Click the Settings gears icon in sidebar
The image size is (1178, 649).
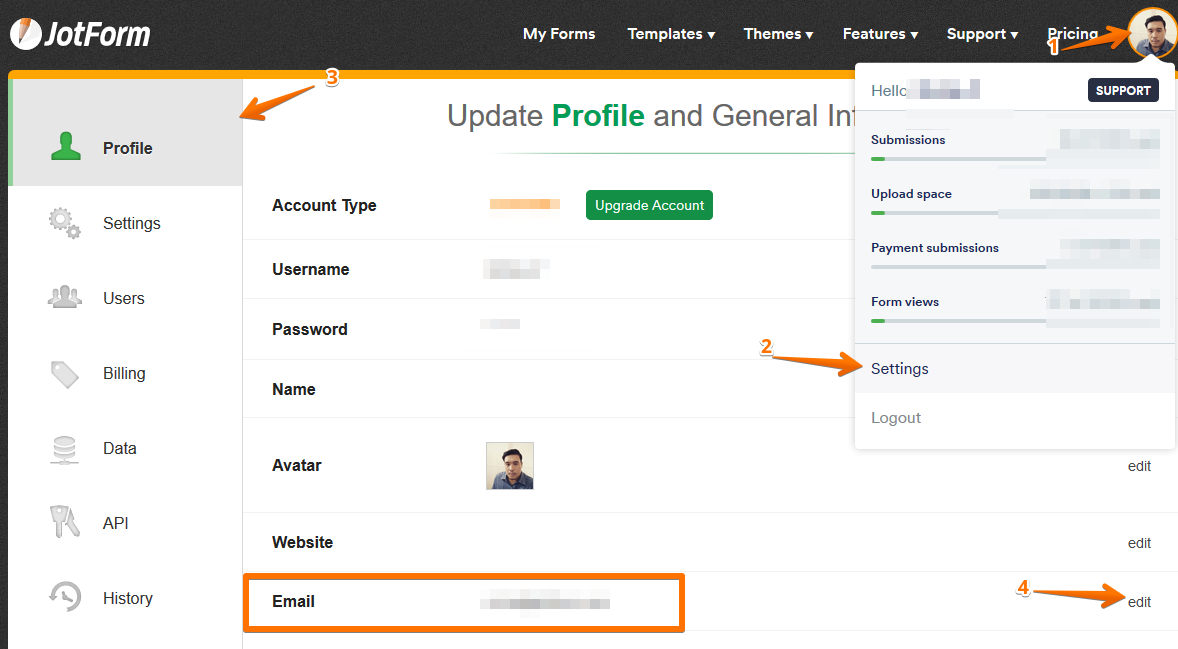coord(65,223)
